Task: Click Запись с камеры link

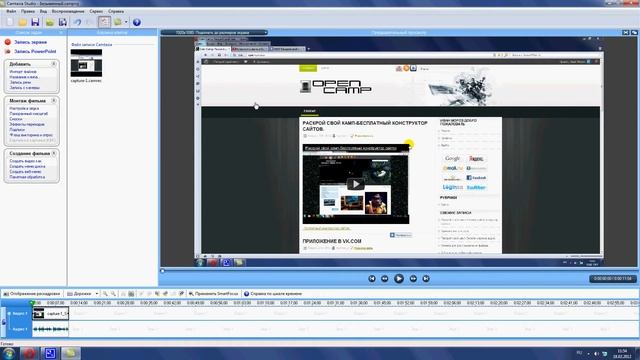Action: coord(24,88)
